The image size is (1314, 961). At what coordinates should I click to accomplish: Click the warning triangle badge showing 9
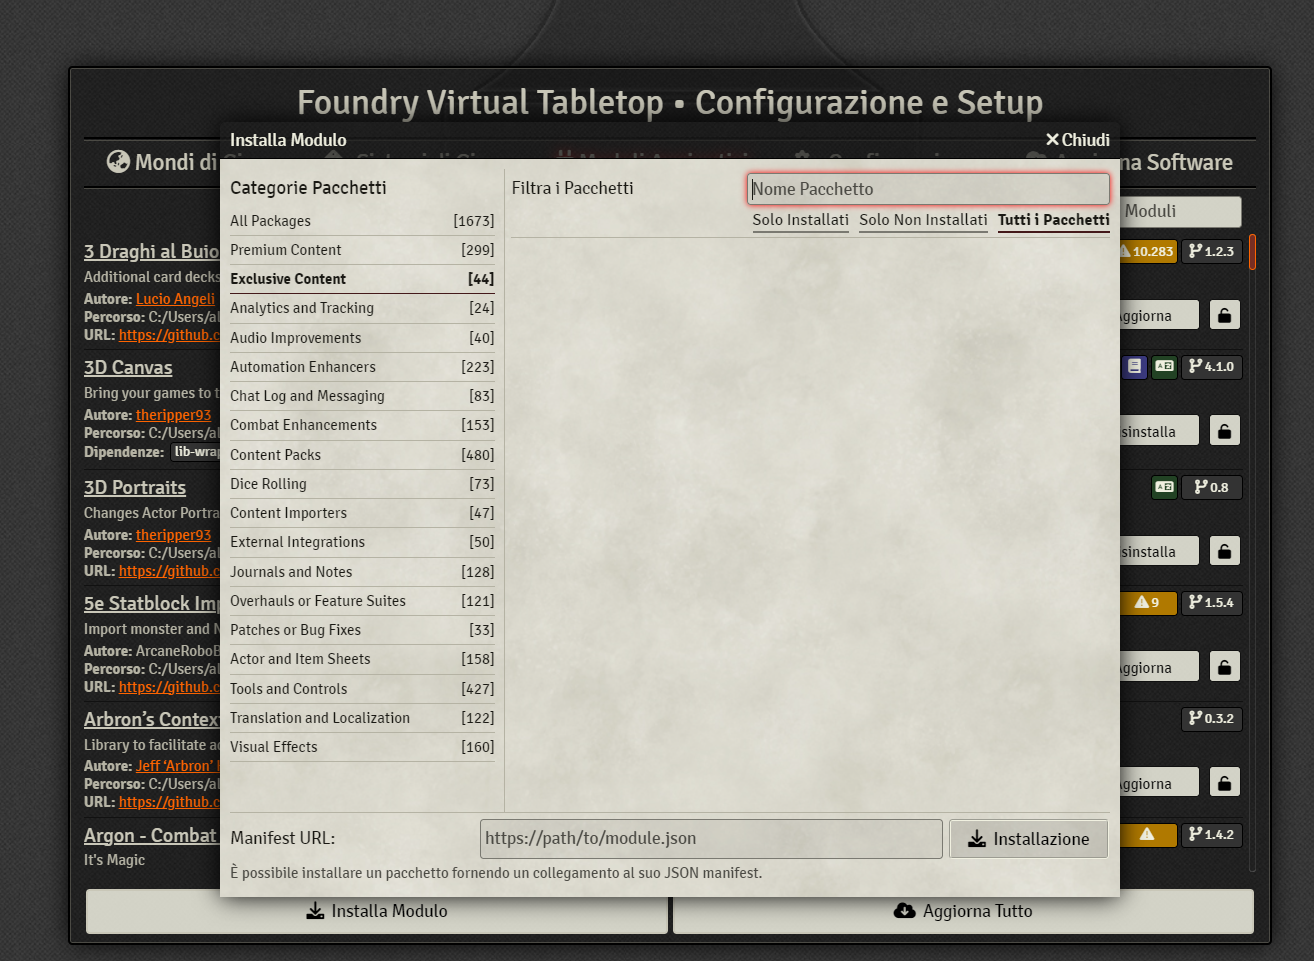tap(1147, 603)
